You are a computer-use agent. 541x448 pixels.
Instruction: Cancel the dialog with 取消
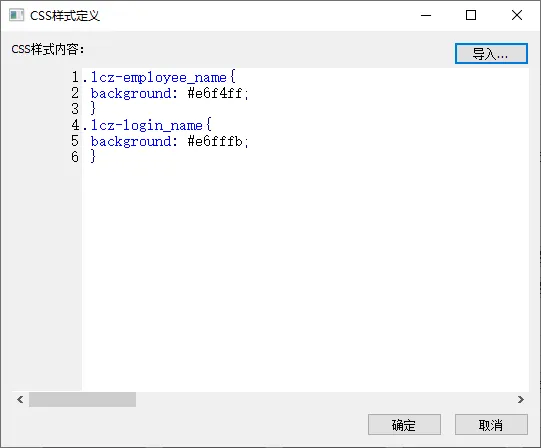491,425
